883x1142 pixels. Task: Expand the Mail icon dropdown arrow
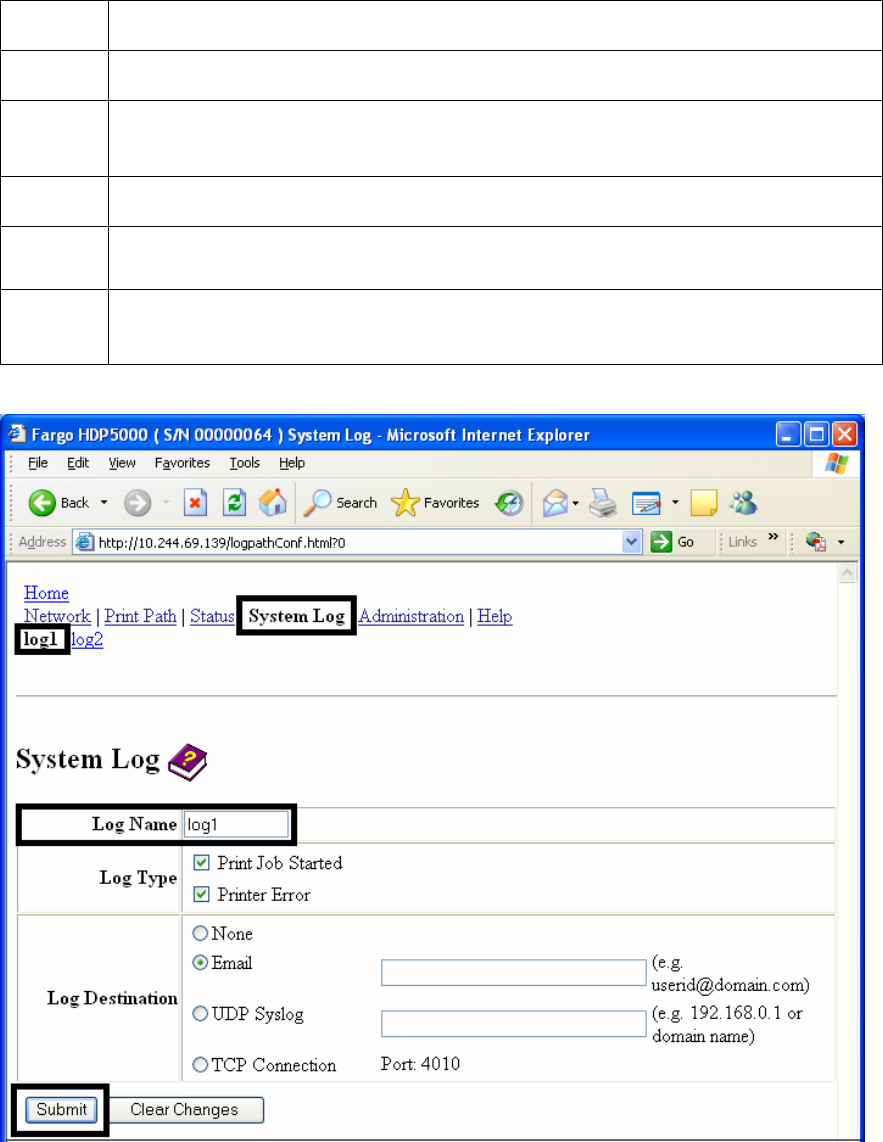pyautogui.click(x=576, y=503)
